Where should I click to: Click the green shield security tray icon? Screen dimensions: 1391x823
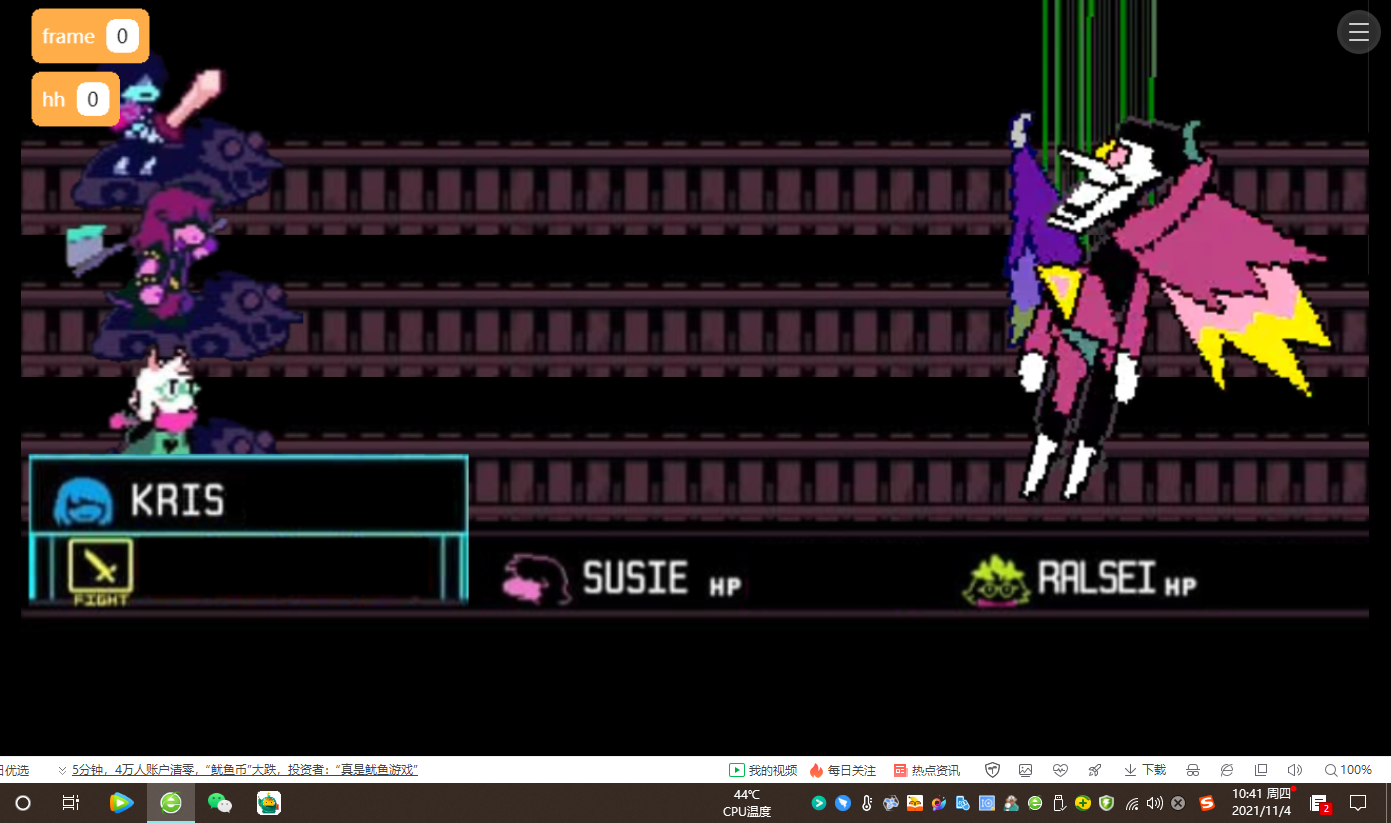[1106, 803]
